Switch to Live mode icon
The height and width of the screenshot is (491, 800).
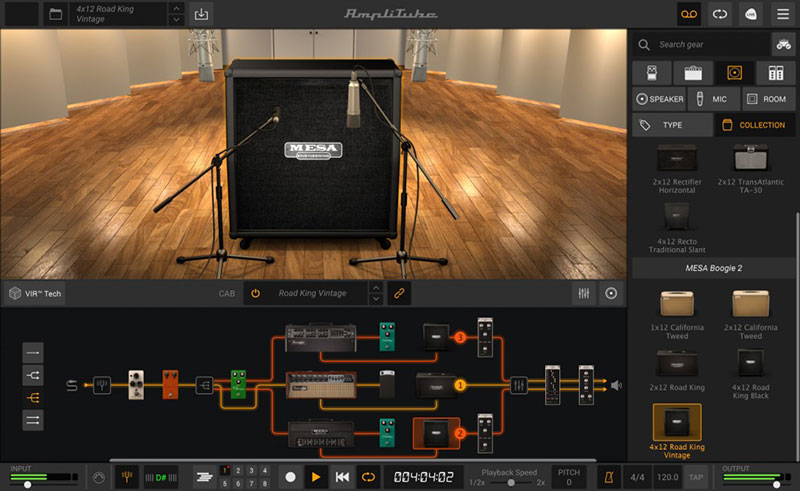[x=751, y=14]
